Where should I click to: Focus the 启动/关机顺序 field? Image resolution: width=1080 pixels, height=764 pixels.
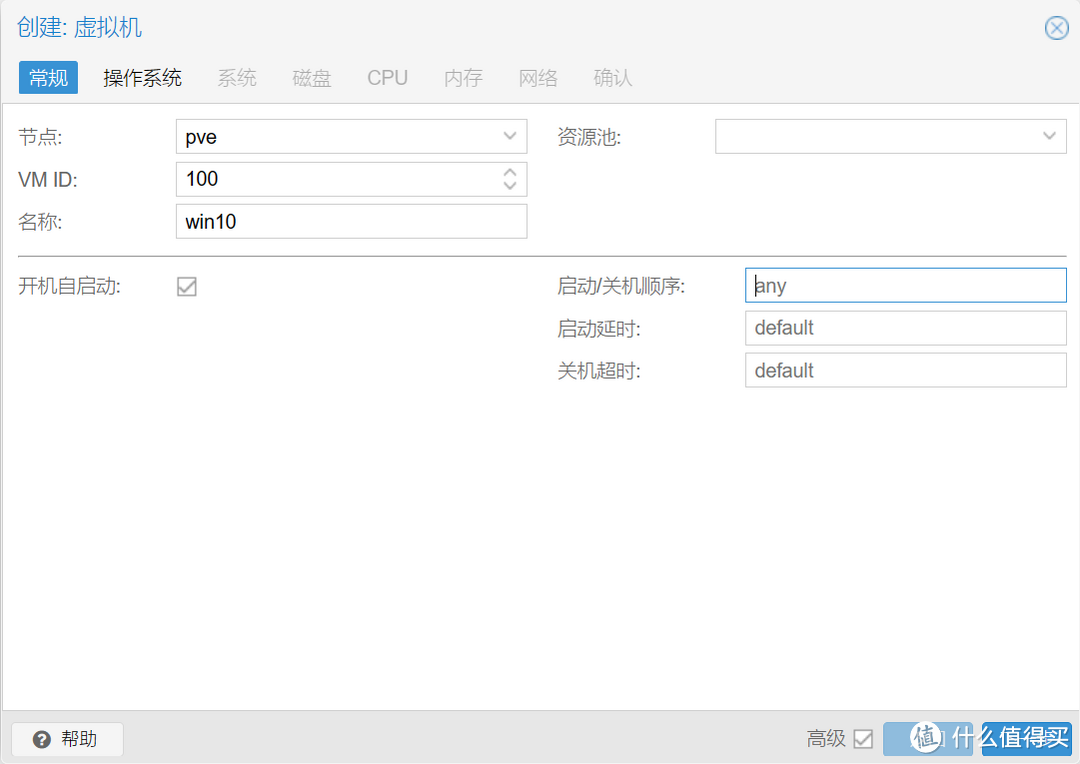(x=906, y=285)
